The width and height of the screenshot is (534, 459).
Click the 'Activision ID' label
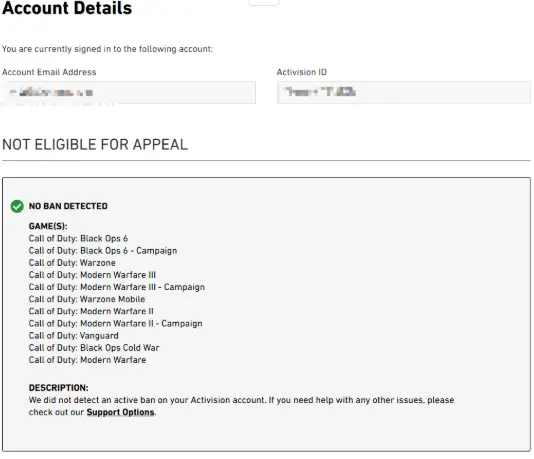pyautogui.click(x=302, y=72)
